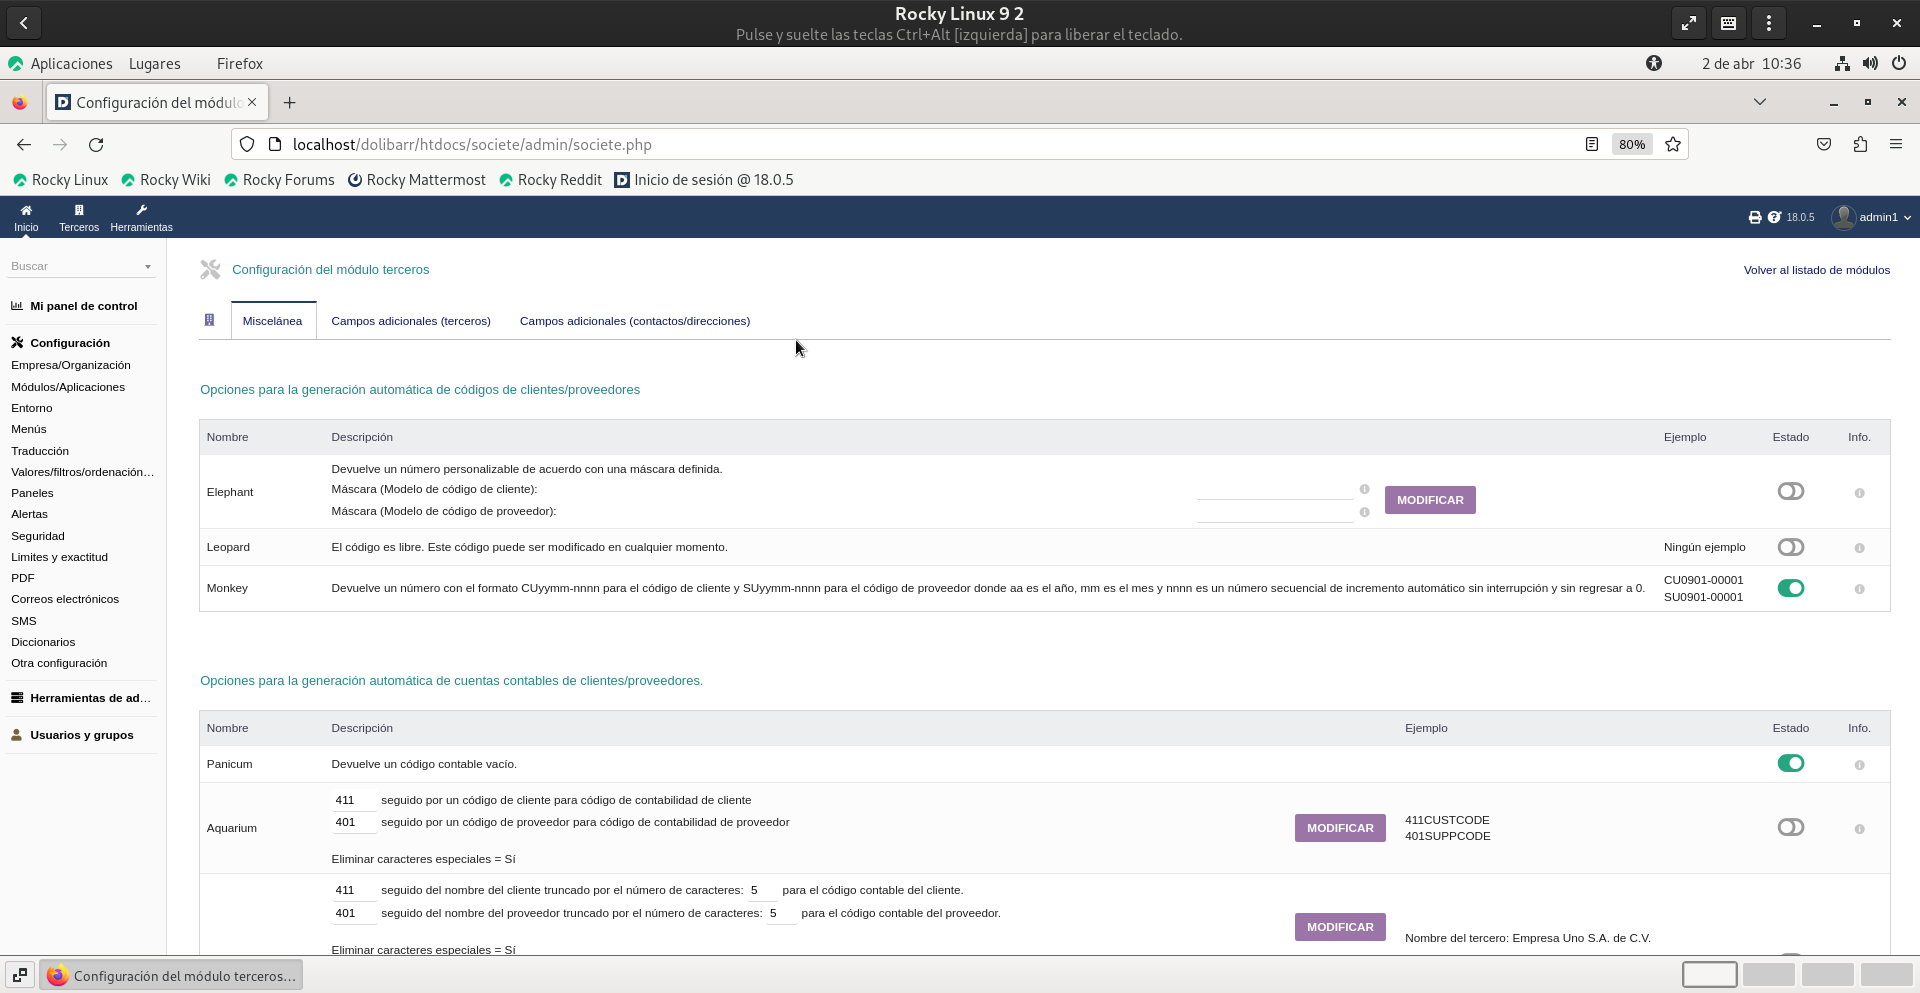The height and width of the screenshot is (993, 1920).
Task: Click the Inicio home icon
Action: pyautogui.click(x=26, y=211)
